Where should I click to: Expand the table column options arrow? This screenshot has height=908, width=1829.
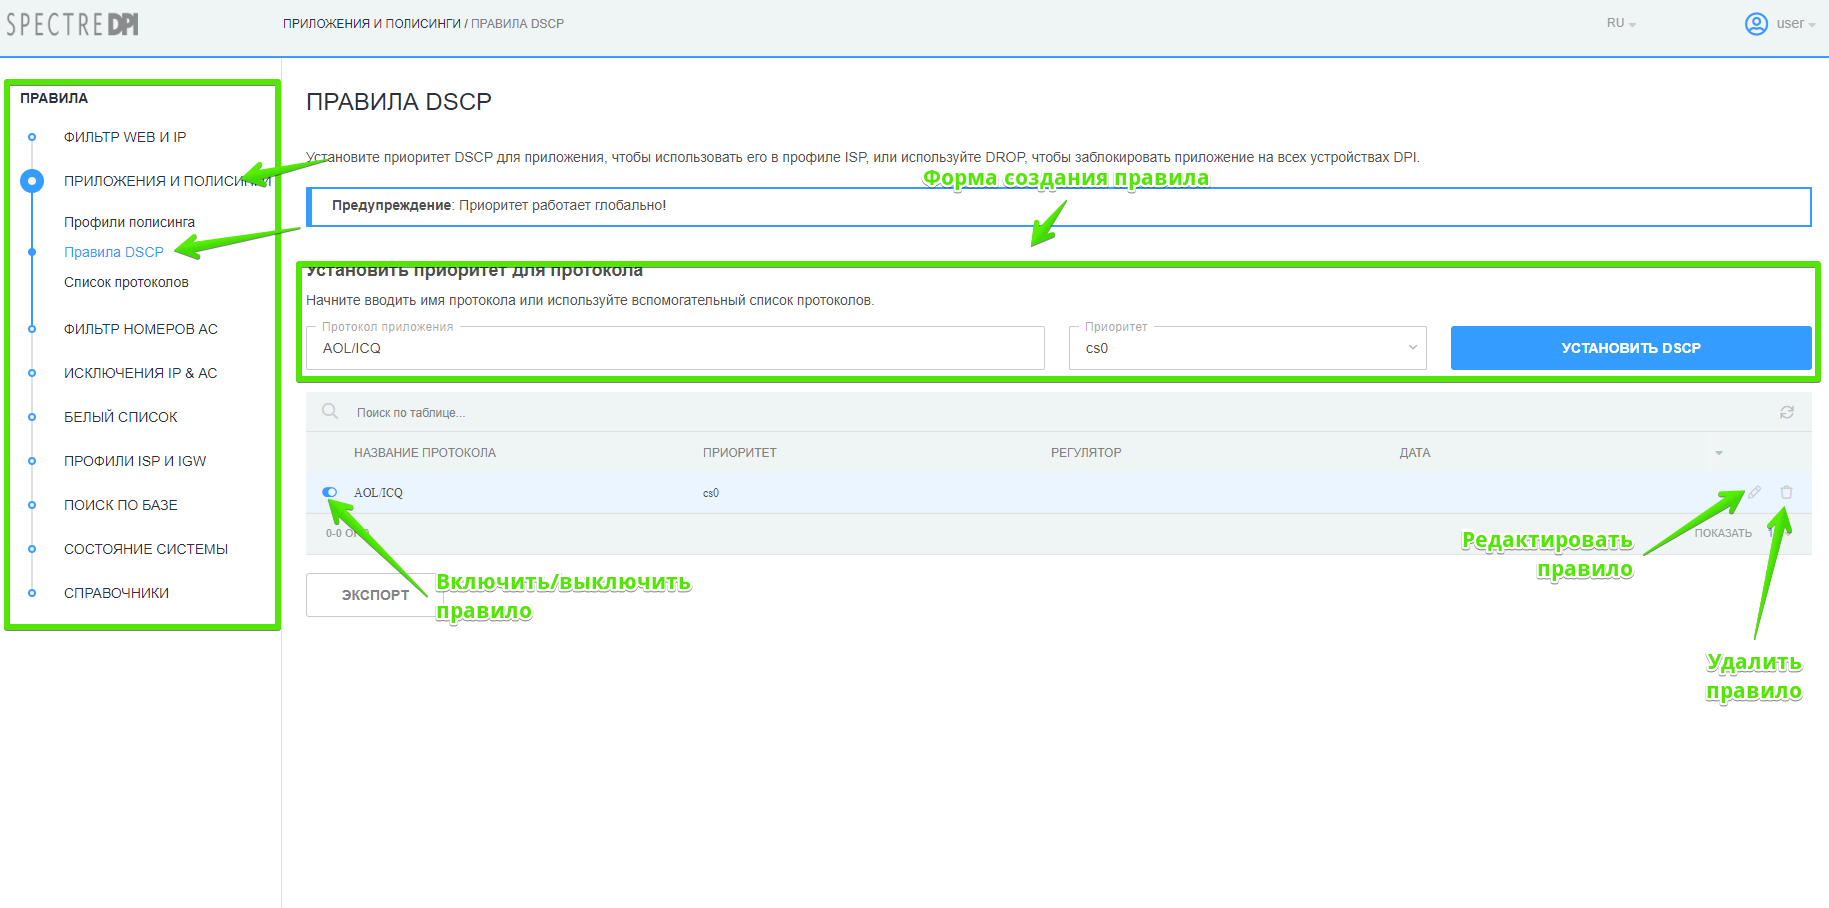click(x=1719, y=453)
